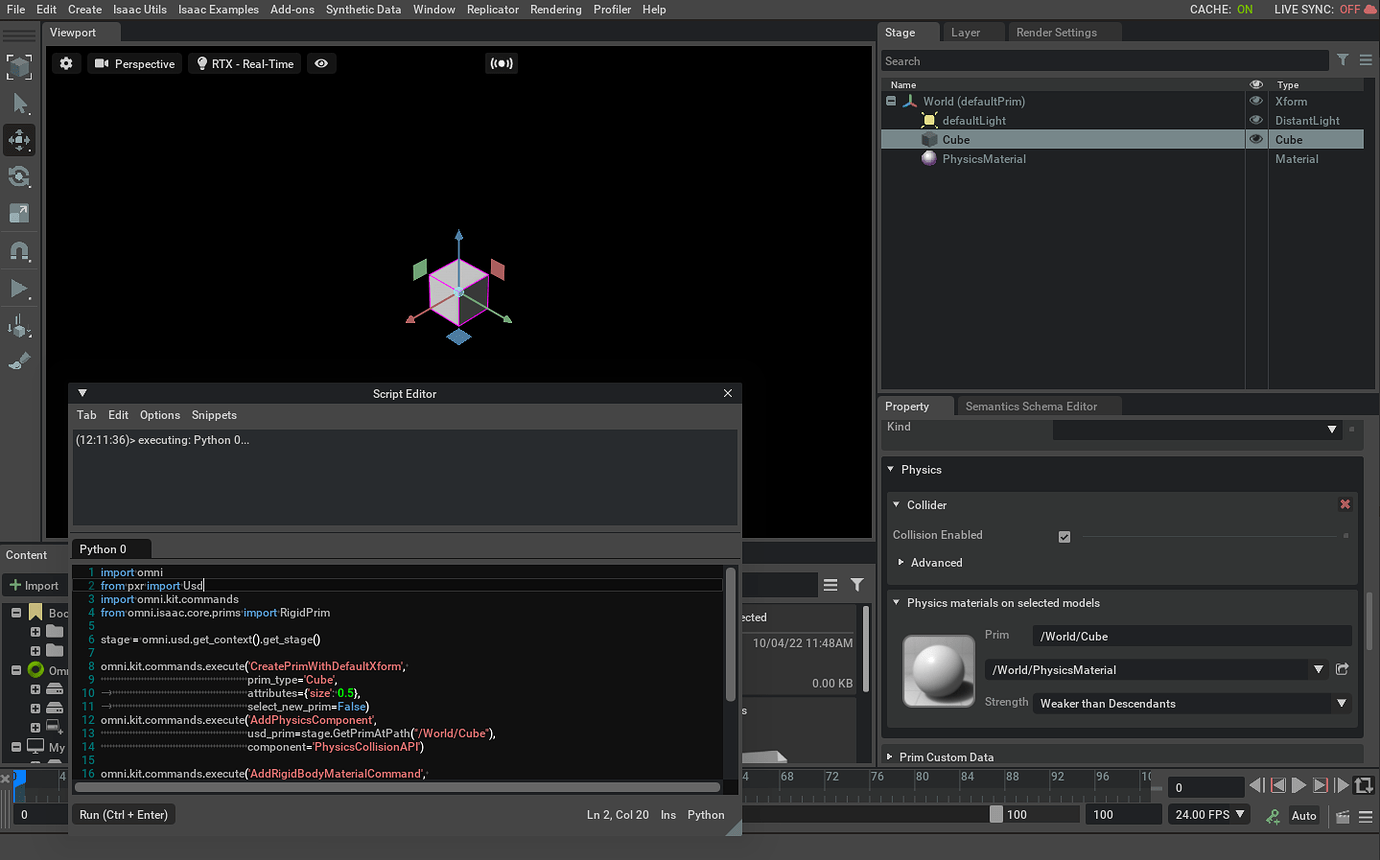Toggle Collision Enabled checkbox in Physics

point(1064,536)
